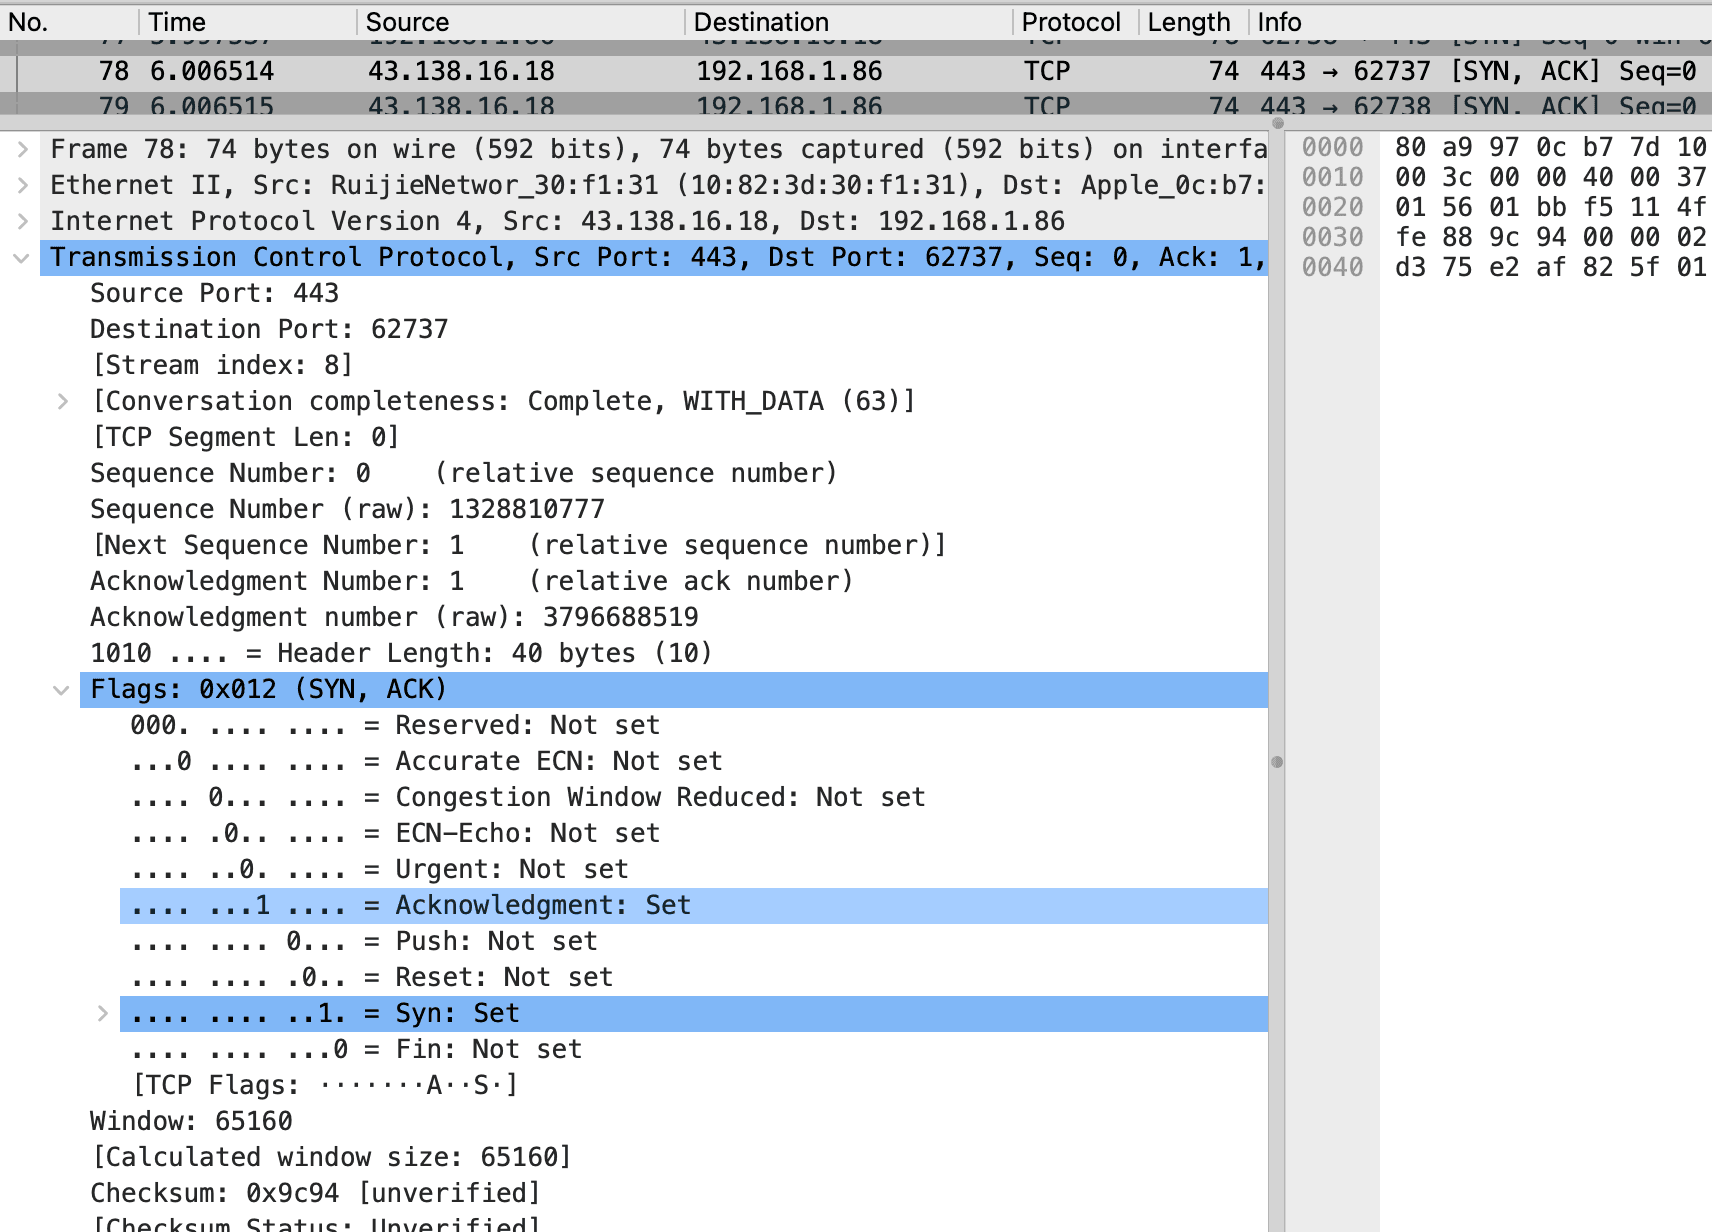Click byte 80 in hex row 0000
Image resolution: width=1712 pixels, height=1232 pixels.
pos(1410,147)
